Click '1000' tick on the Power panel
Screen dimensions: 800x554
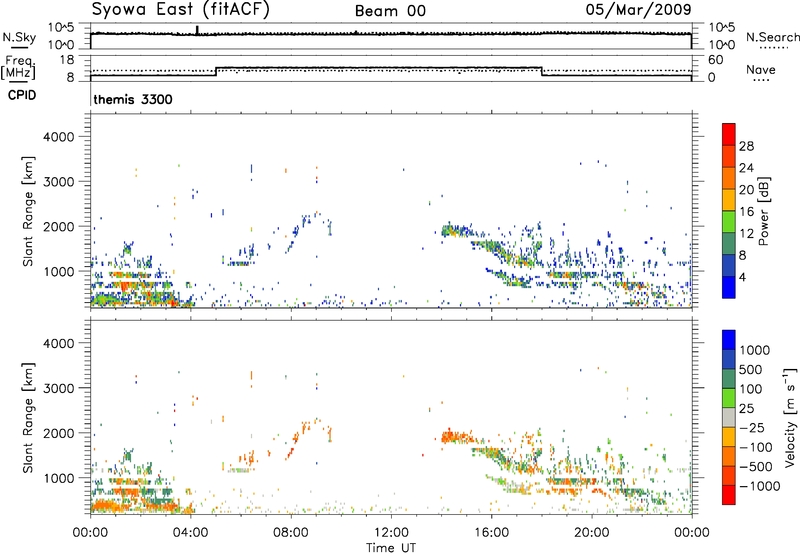pyautogui.click(x=58, y=271)
